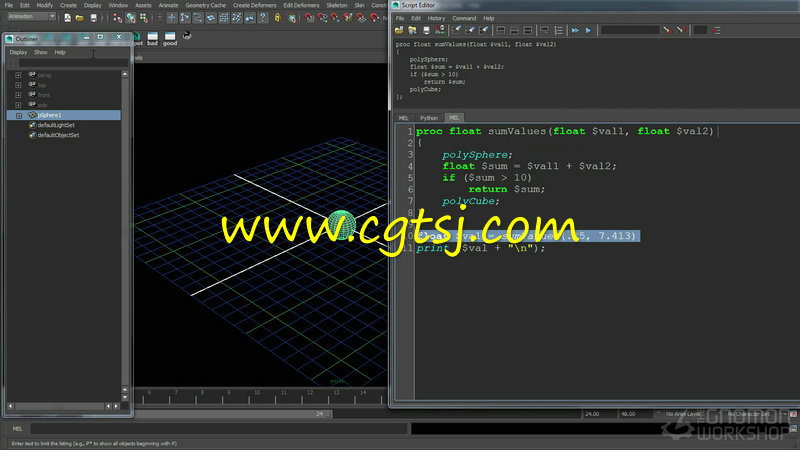Click Select by component type icon
The width and height of the screenshot is (800, 450).
coord(144,18)
